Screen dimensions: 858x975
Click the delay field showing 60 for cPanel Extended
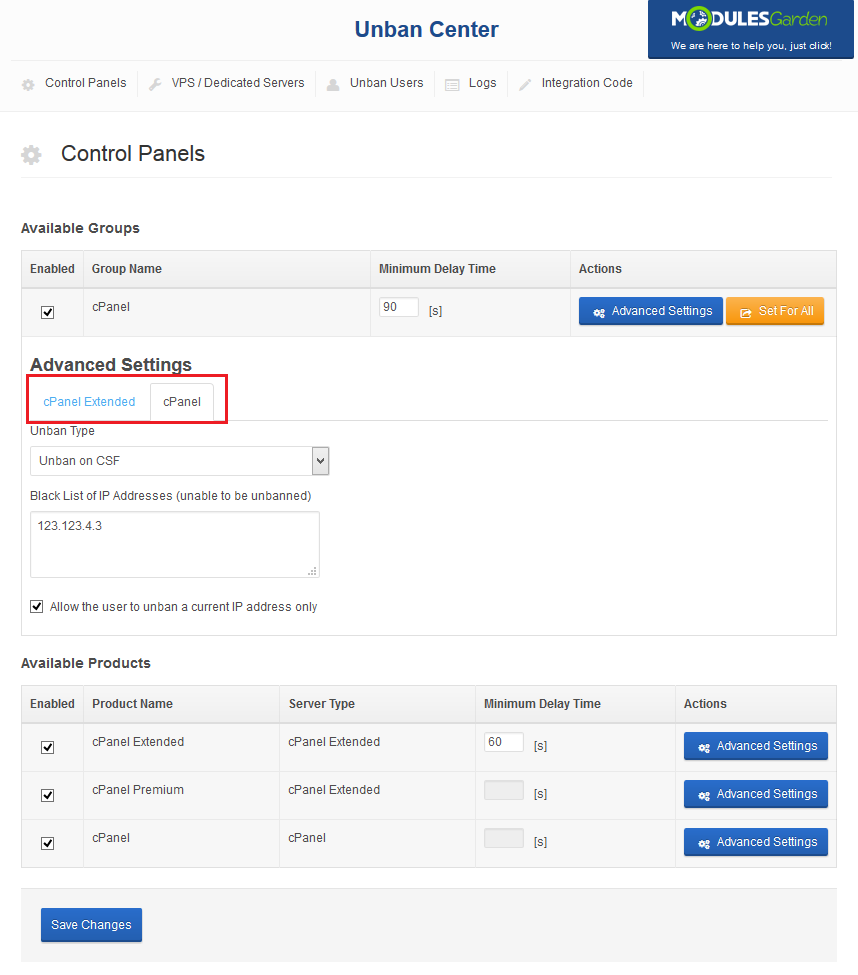[x=504, y=742]
